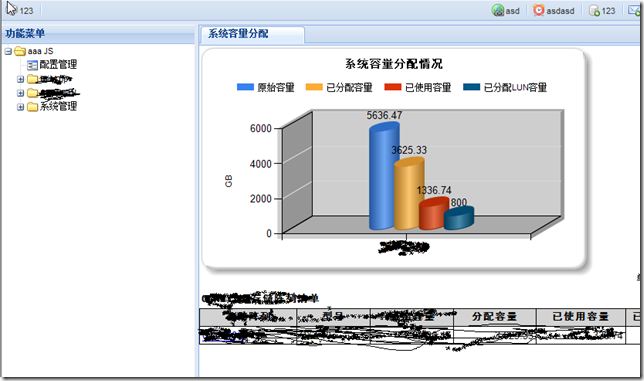
Task: Click the blue 原始容量 legend swatch
Action: coord(245,87)
